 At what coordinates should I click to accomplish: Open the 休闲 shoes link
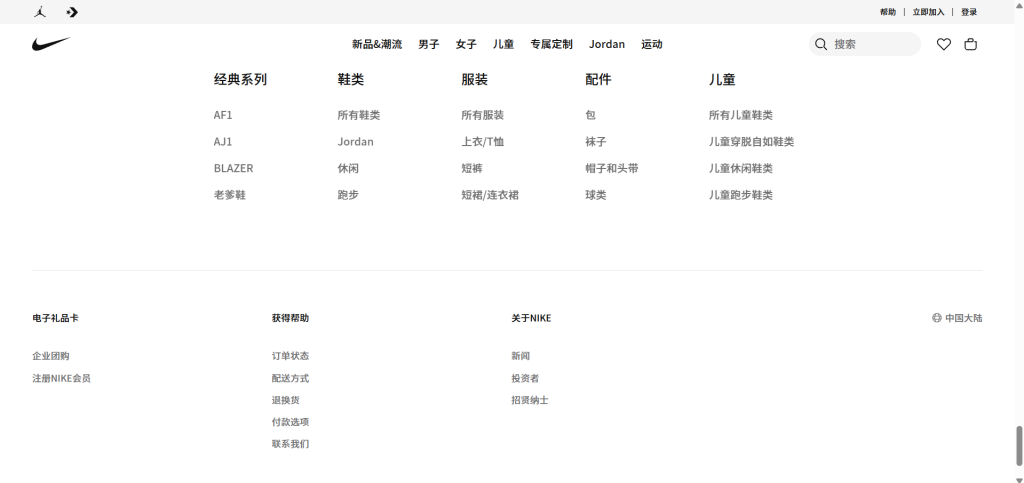(348, 168)
